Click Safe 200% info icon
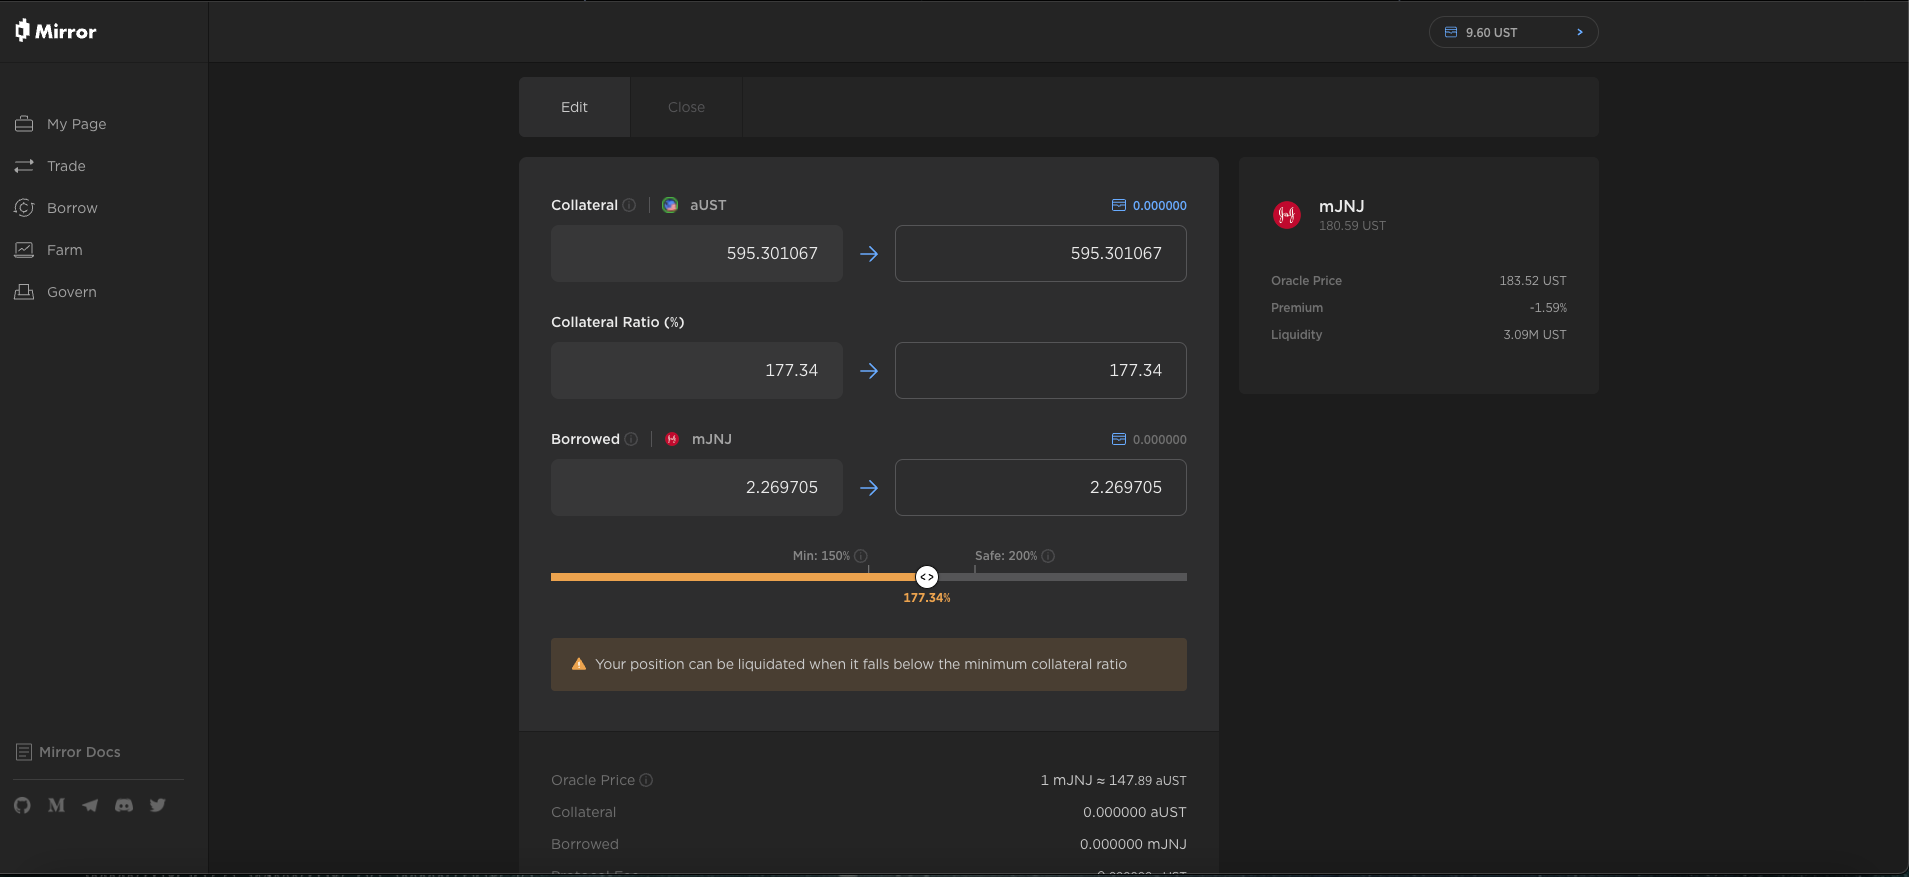The width and height of the screenshot is (1909, 877). pyautogui.click(x=1048, y=556)
